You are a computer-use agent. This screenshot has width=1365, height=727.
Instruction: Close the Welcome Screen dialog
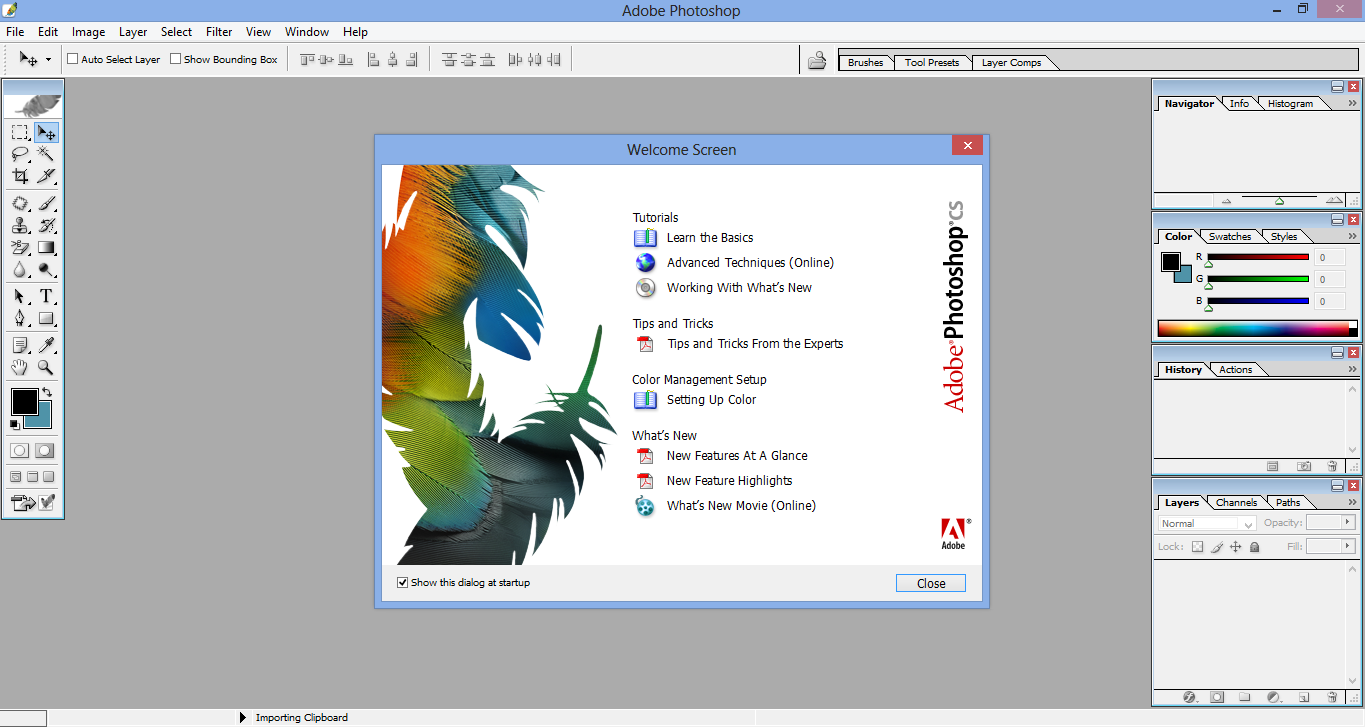[929, 582]
